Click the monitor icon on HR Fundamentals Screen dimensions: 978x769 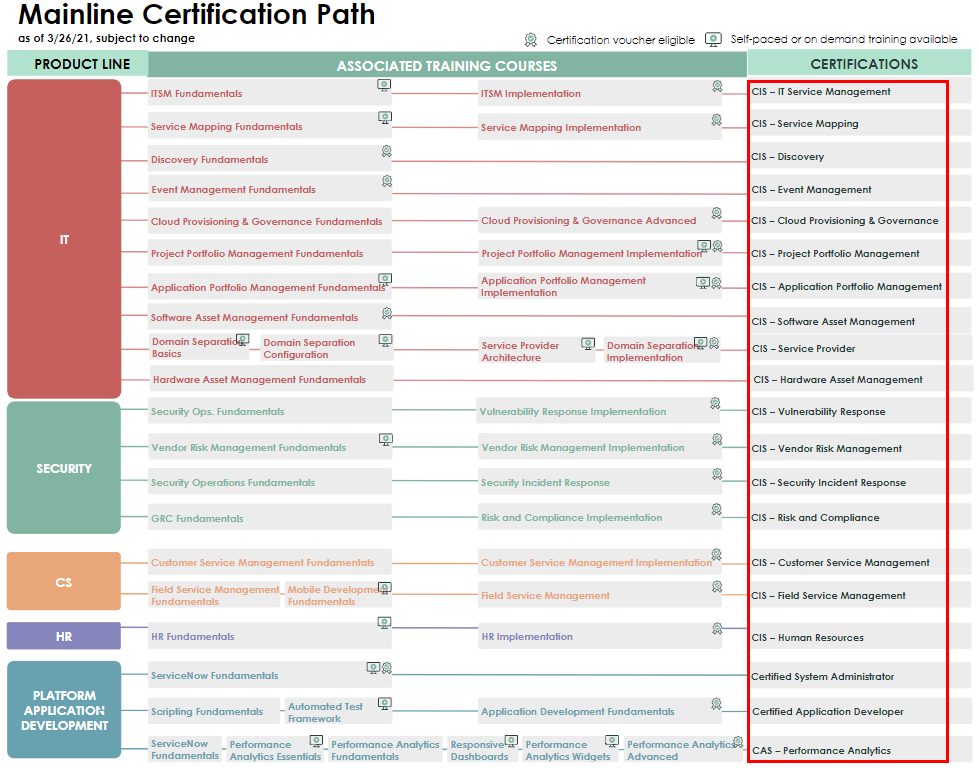[384, 622]
